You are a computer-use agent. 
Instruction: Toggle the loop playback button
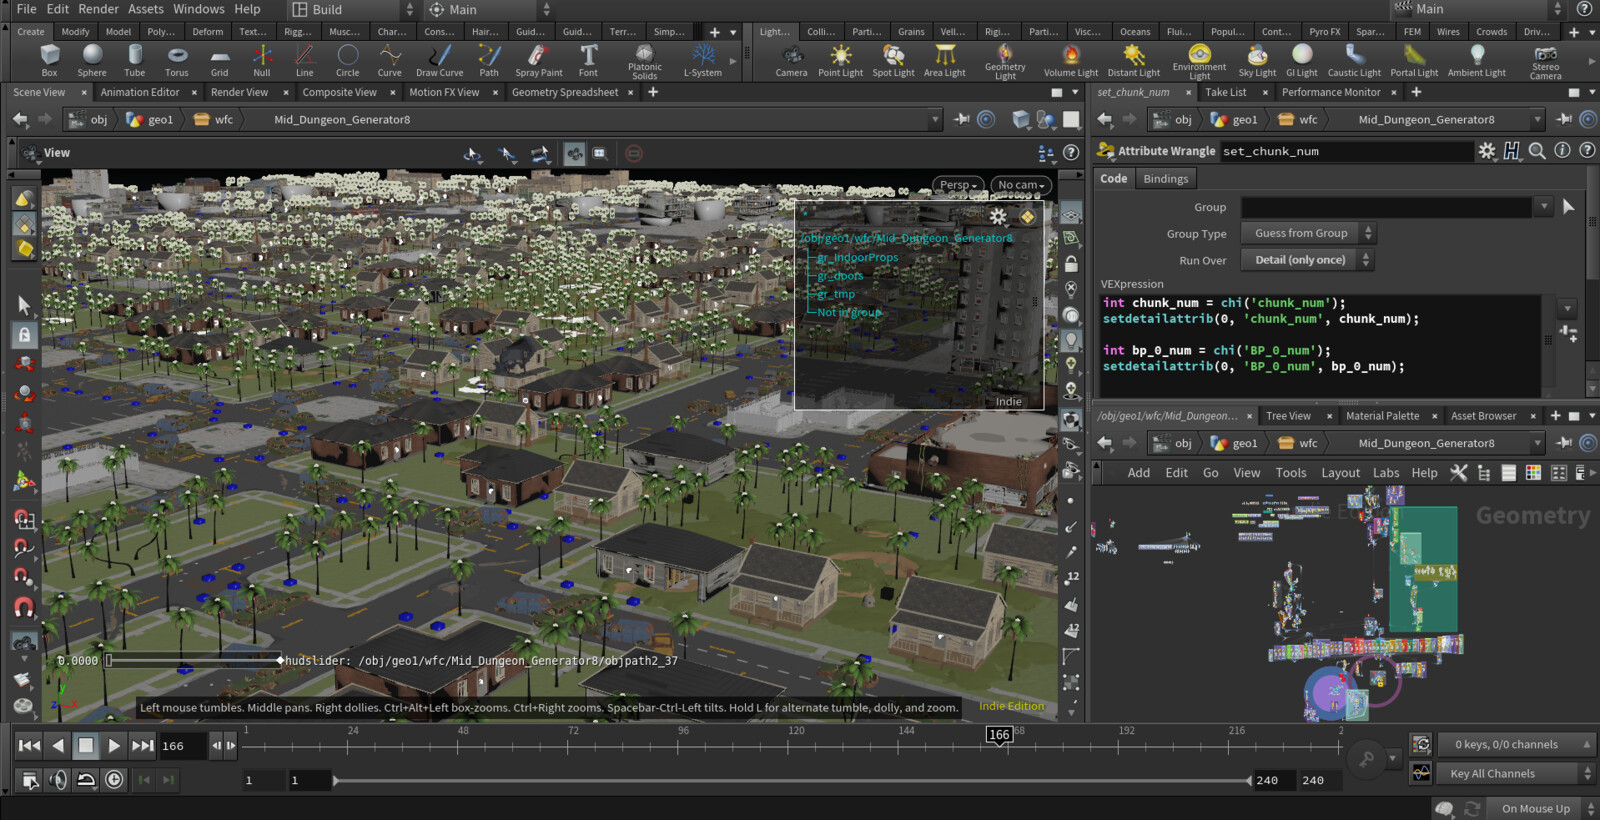coord(86,780)
